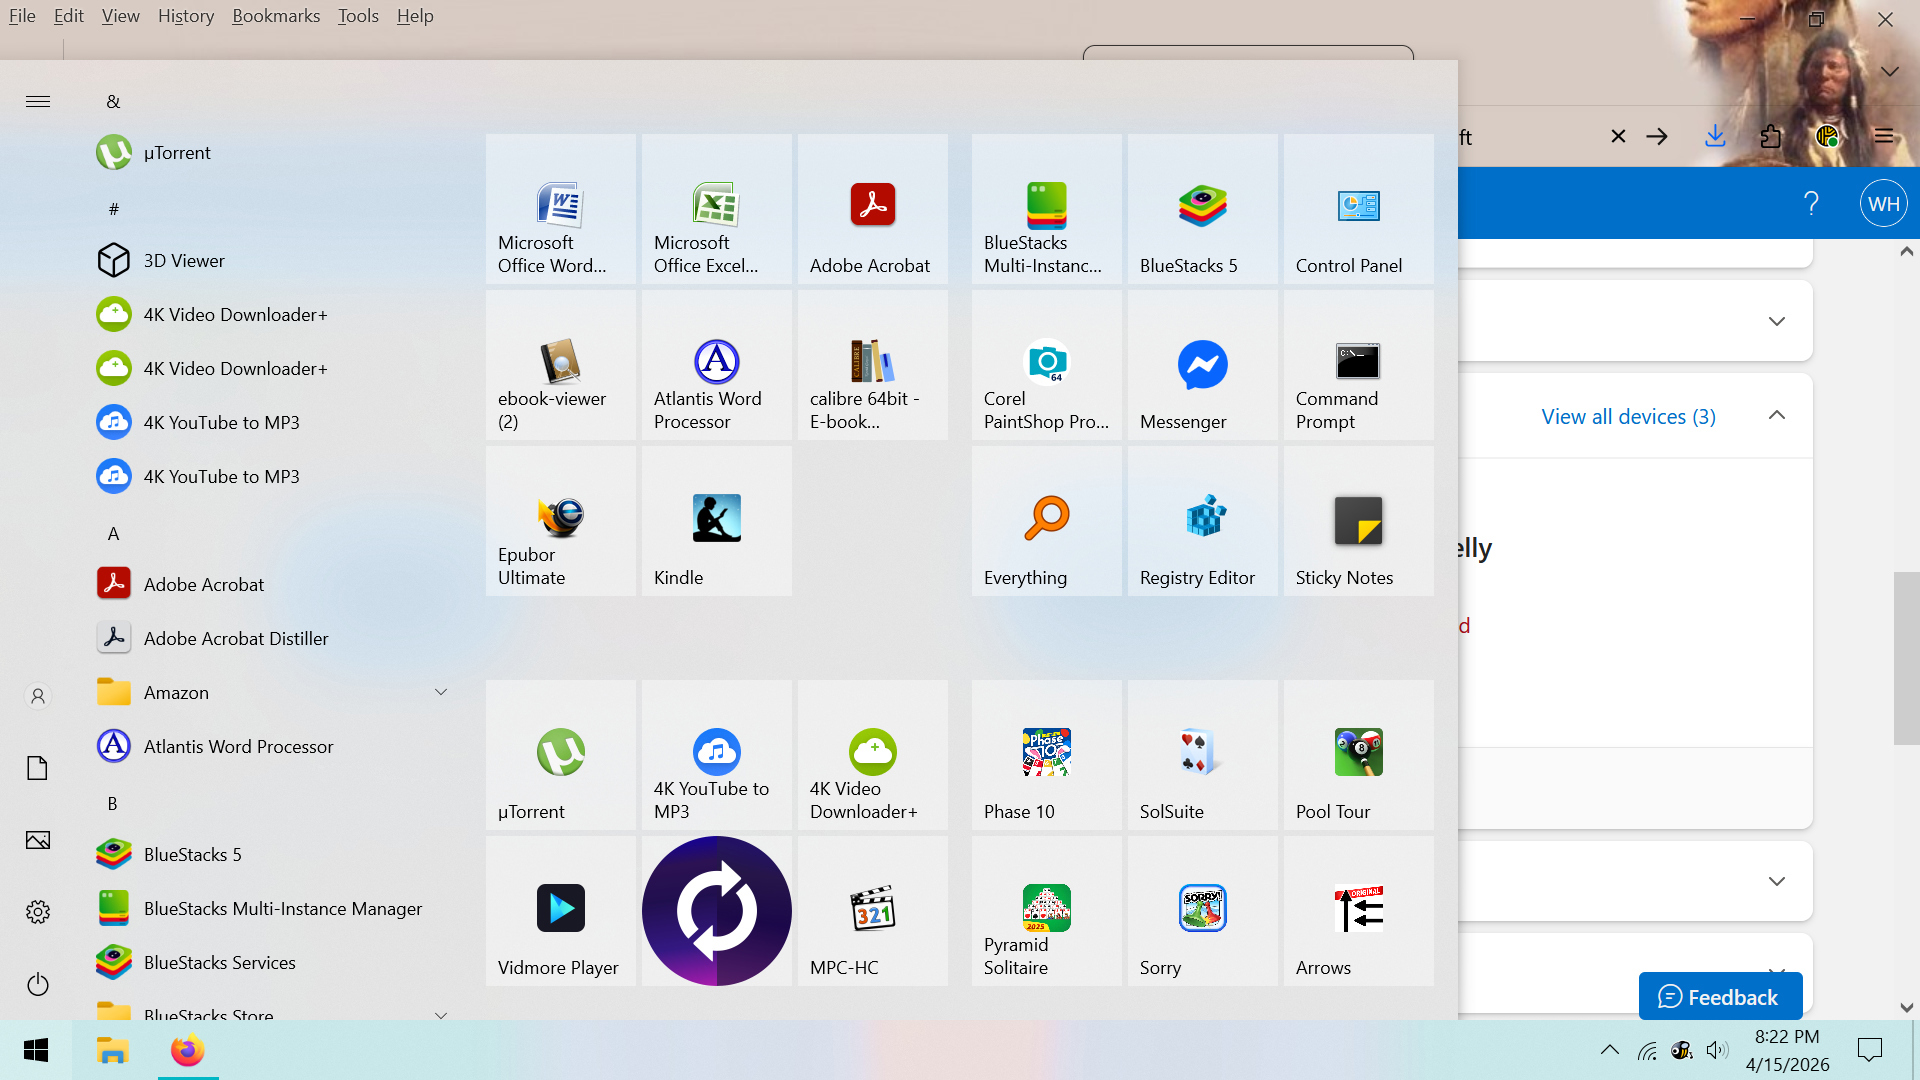Open the Firefox extensions puzzle icon
Image resolution: width=1920 pixels, height=1080 pixels.
pyautogui.click(x=1771, y=136)
